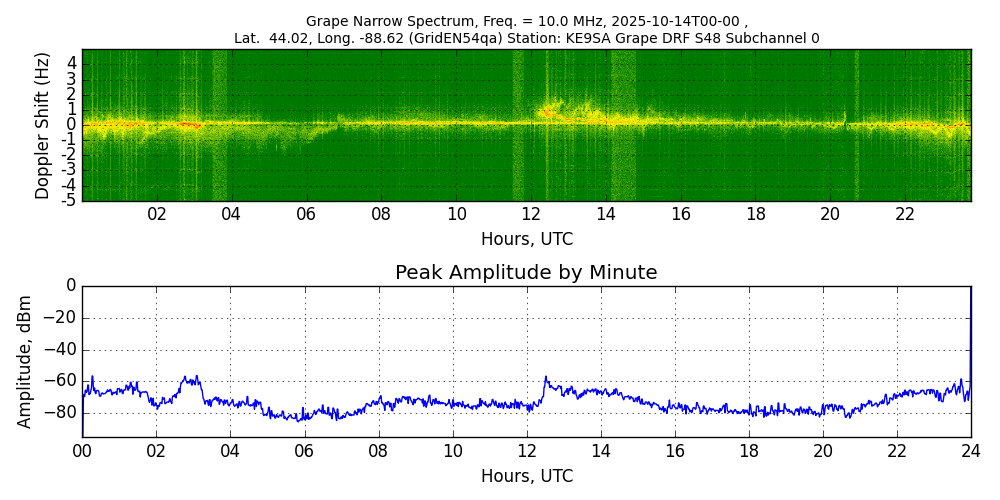Click the 'Doppler Shift (Hz)' axis label
This screenshot has height=500, width=1000.
point(42,126)
